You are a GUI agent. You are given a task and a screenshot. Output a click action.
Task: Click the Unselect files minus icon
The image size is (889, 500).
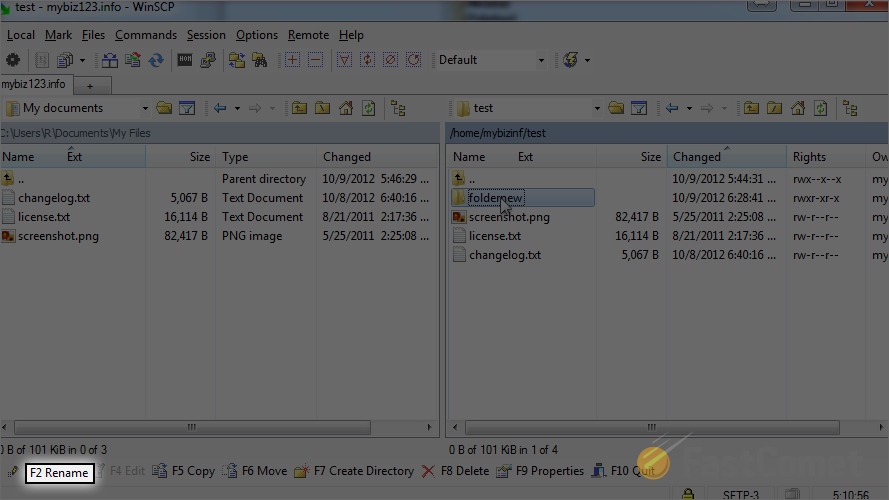316,60
